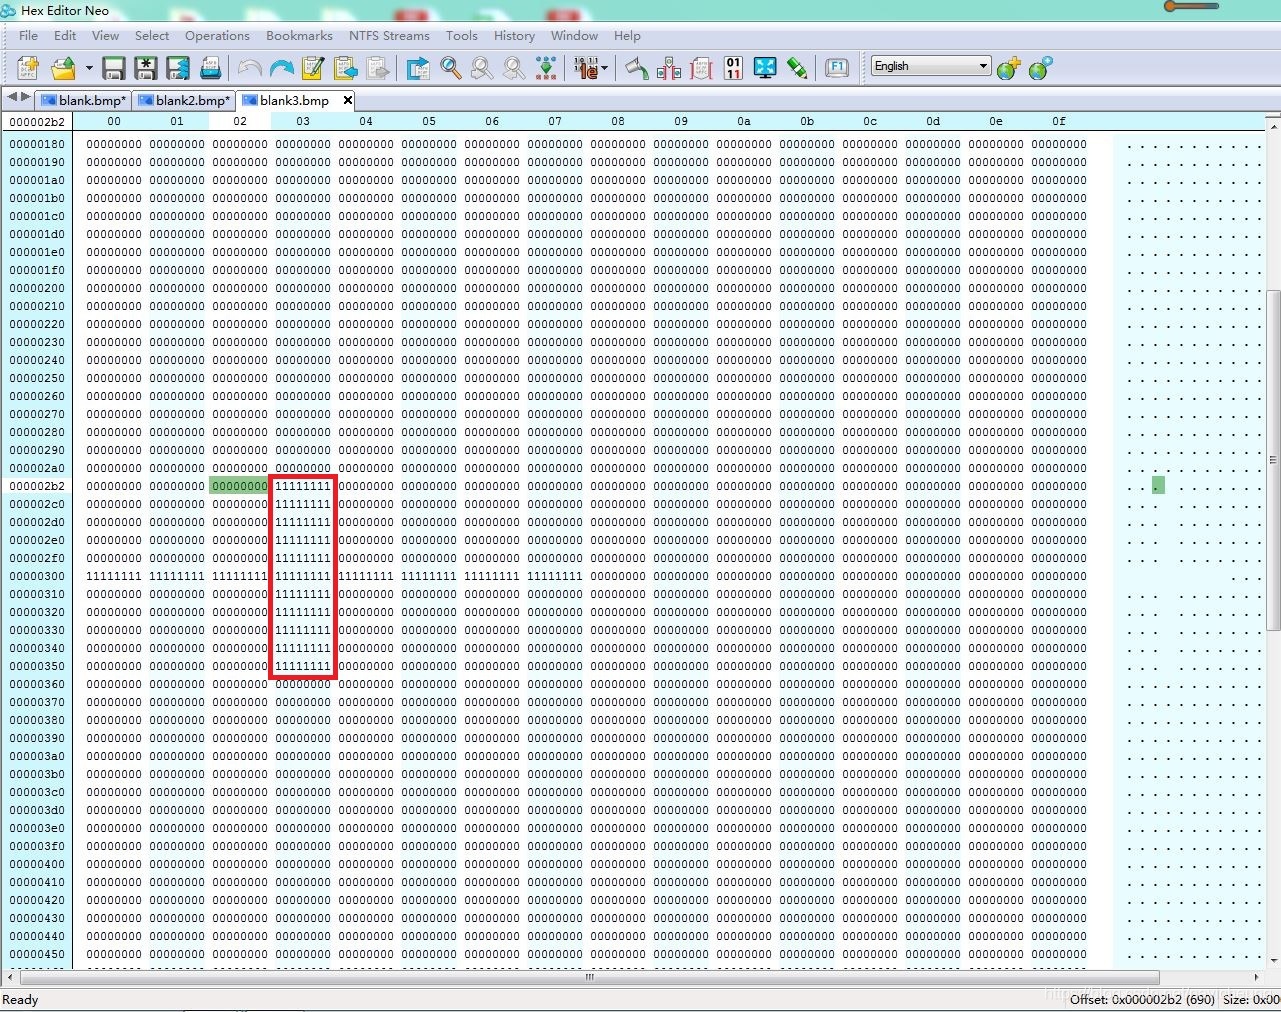This screenshot has width=1281, height=1012.
Task: Close the blank3.bmp tab
Action: [x=347, y=100]
